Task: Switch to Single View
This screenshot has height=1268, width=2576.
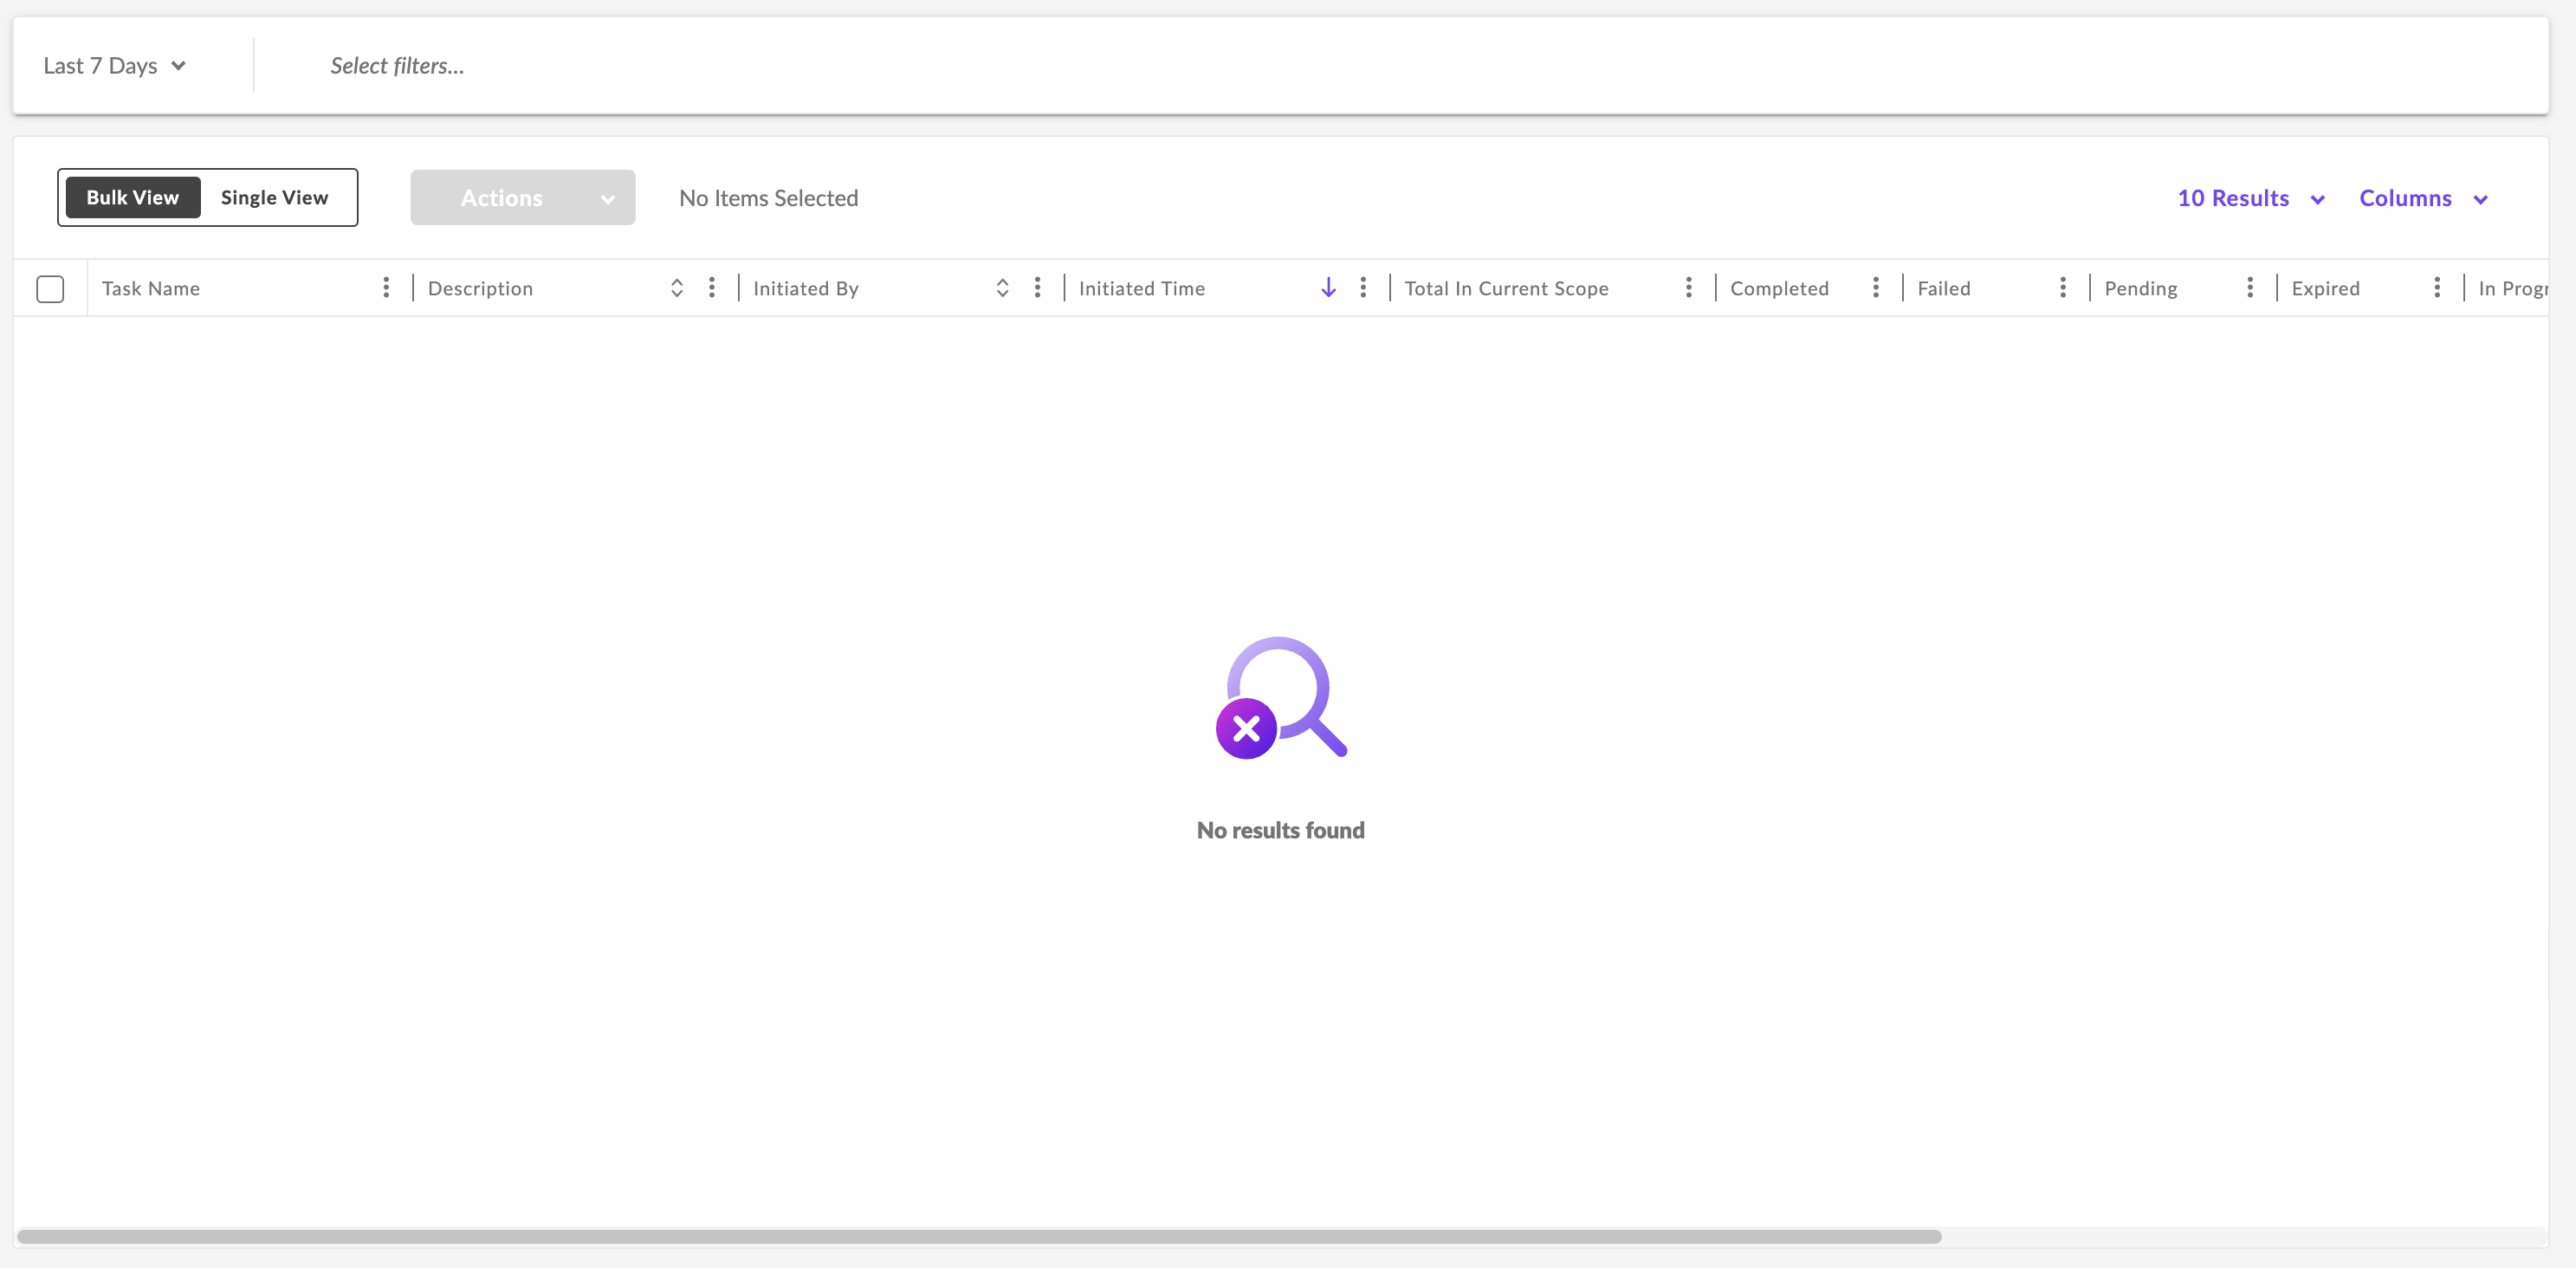Action: (x=274, y=198)
